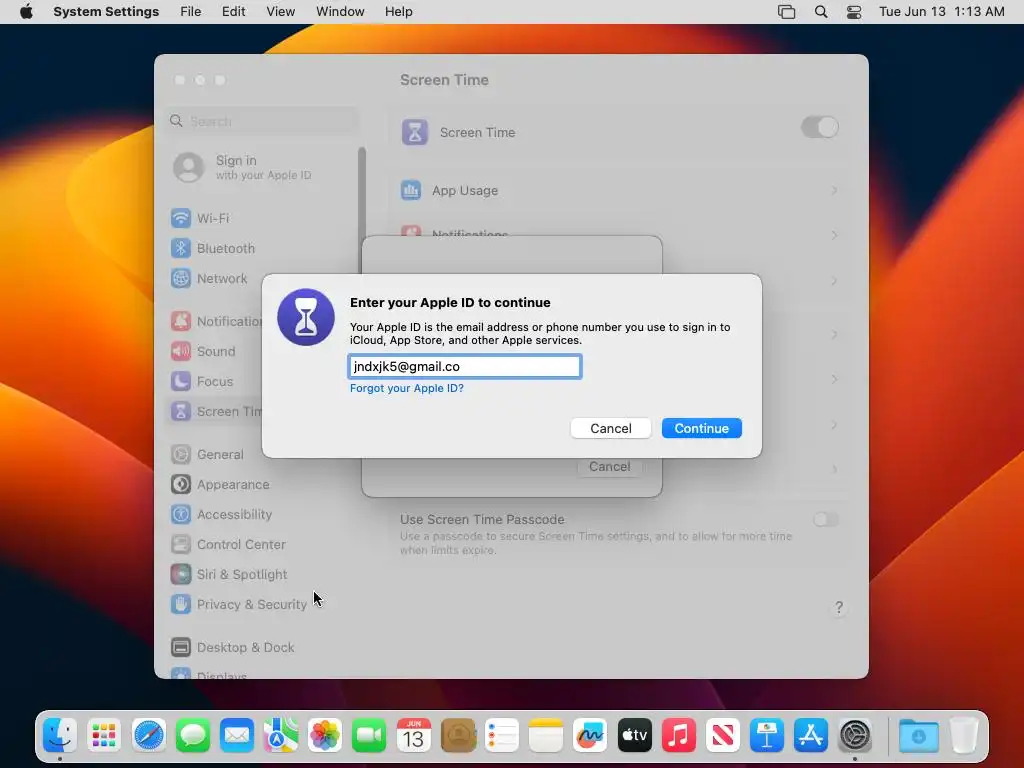Select Wi-Fi icon in sidebar

[181, 218]
